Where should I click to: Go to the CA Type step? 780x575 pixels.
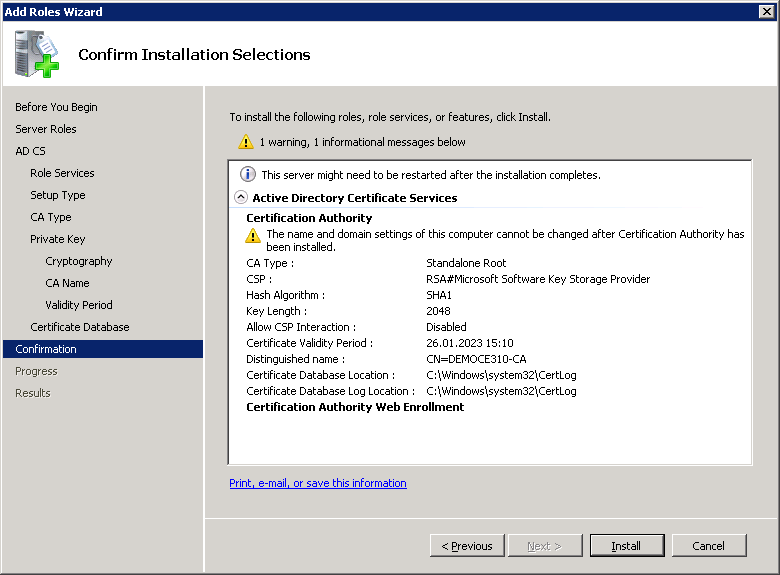pos(51,217)
